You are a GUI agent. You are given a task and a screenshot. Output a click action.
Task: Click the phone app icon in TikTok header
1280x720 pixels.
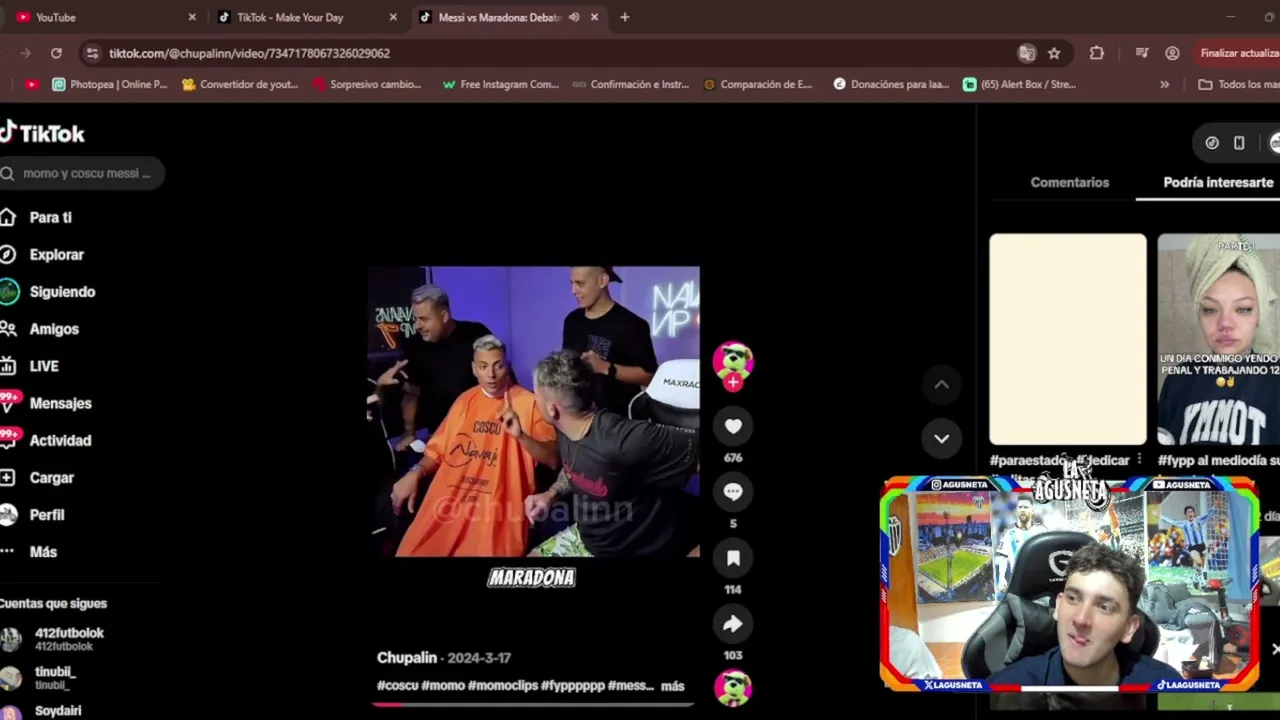tap(1239, 143)
